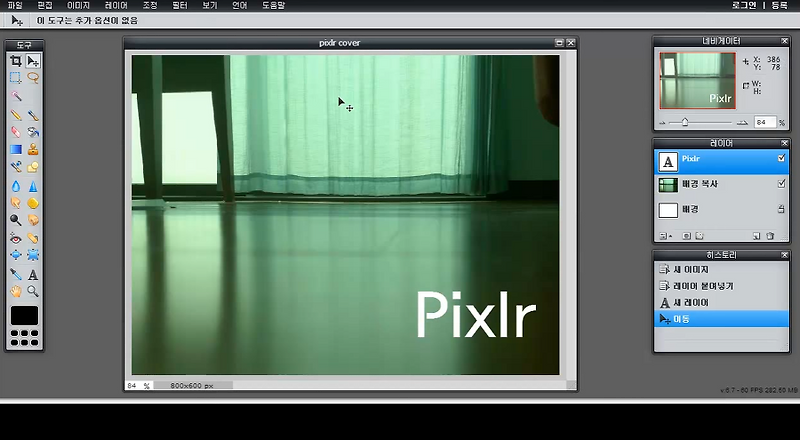Open the 언어 menu

pyautogui.click(x=240, y=6)
